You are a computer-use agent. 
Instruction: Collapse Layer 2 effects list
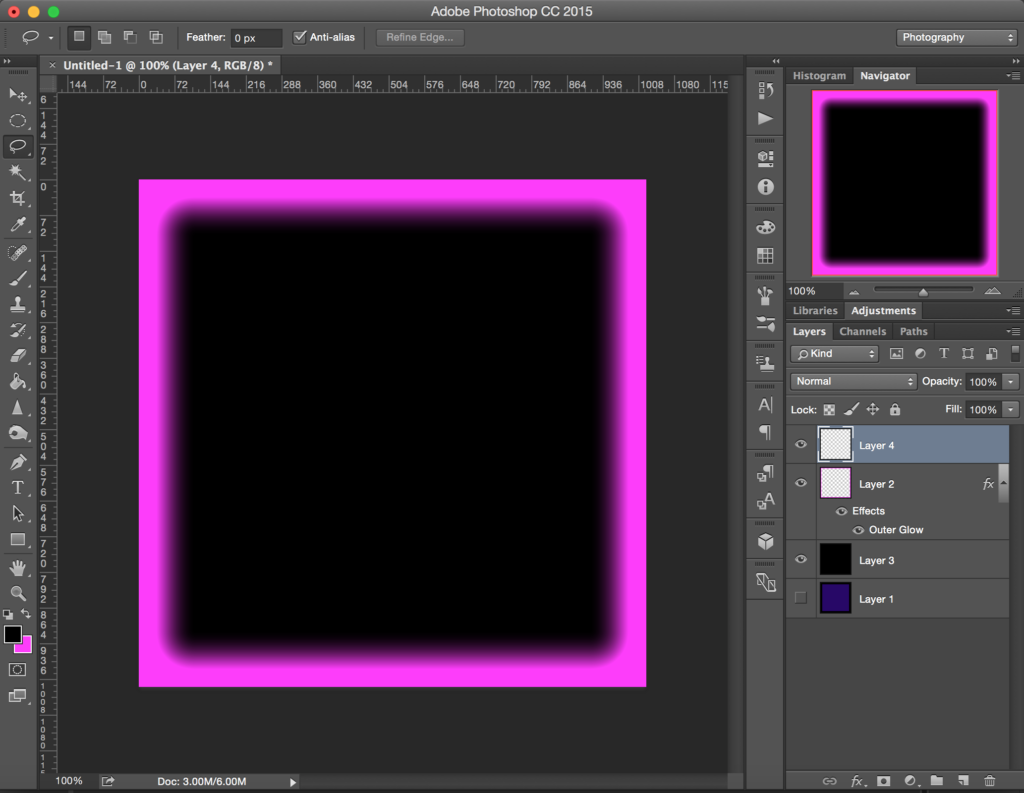[1004, 483]
